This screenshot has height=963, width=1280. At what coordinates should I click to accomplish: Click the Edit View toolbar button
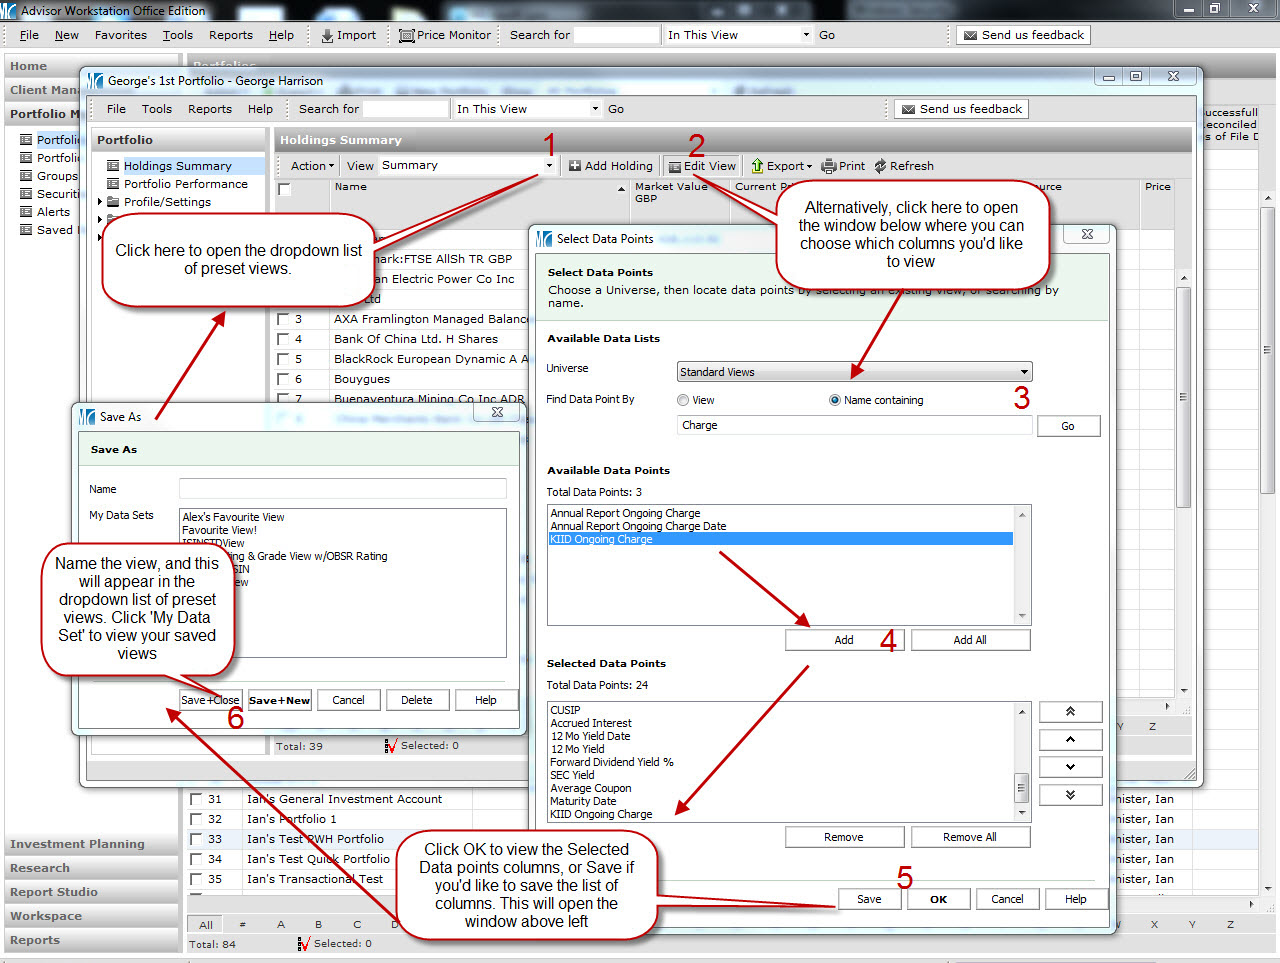703,166
